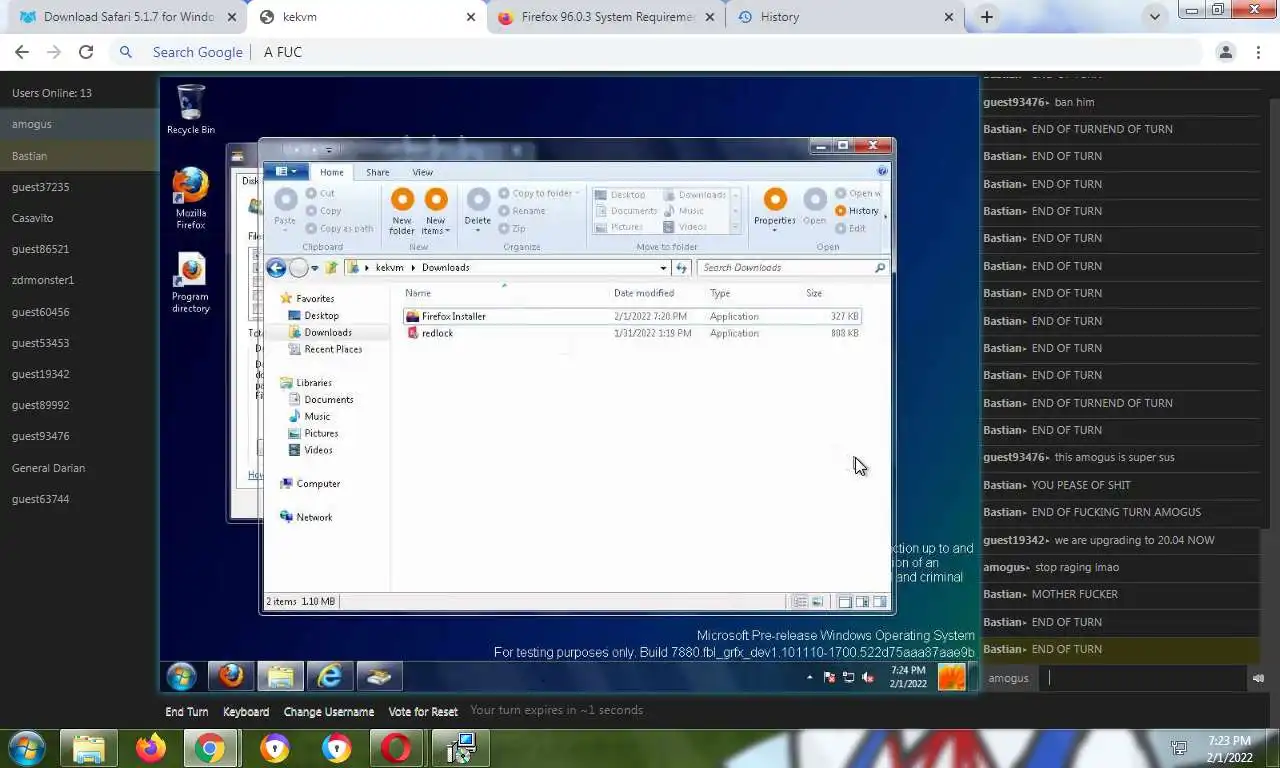
Task: Click the up-one-level folder icon
Action: tap(331, 268)
